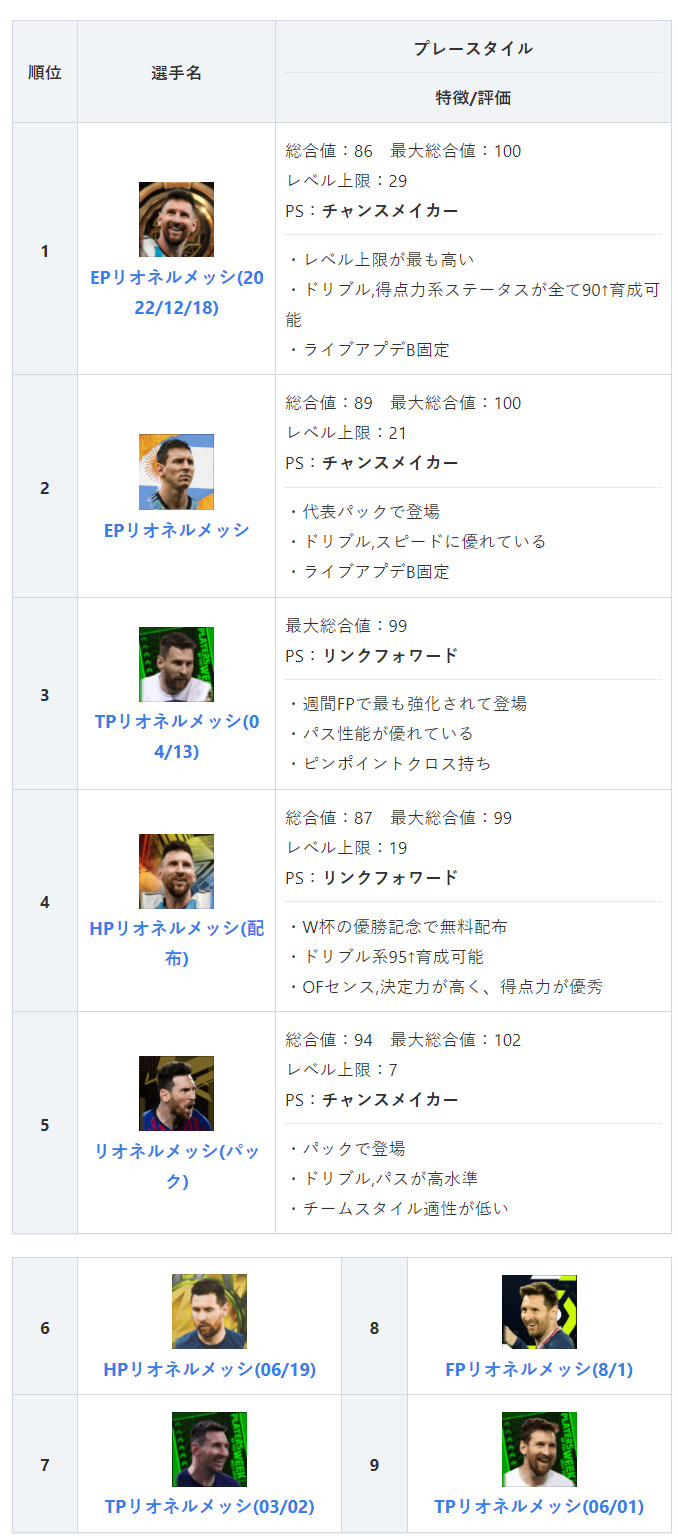678x1537 pixels.
Task: Click the TPリオネルメッシ(03/02) card image
Action: (209, 1449)
